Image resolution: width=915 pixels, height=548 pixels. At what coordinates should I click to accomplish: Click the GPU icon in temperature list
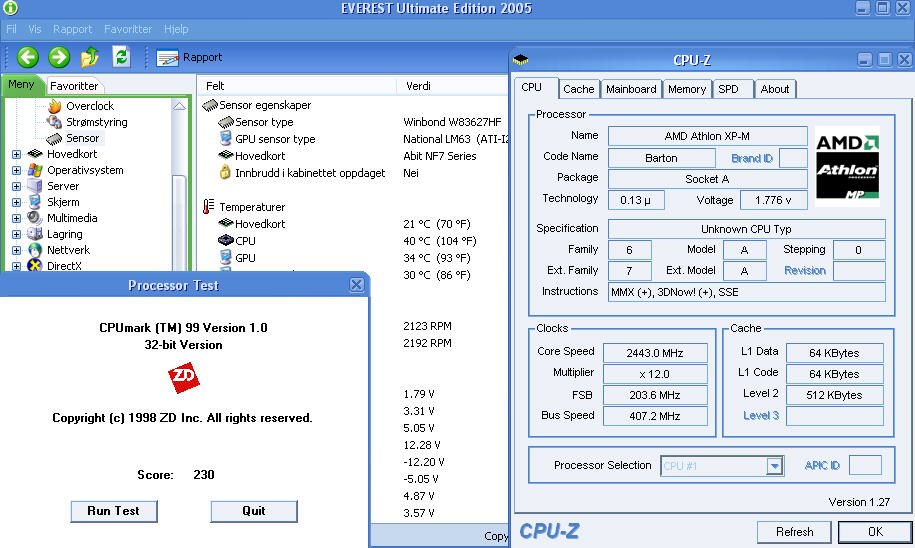(x=226, y=257)
